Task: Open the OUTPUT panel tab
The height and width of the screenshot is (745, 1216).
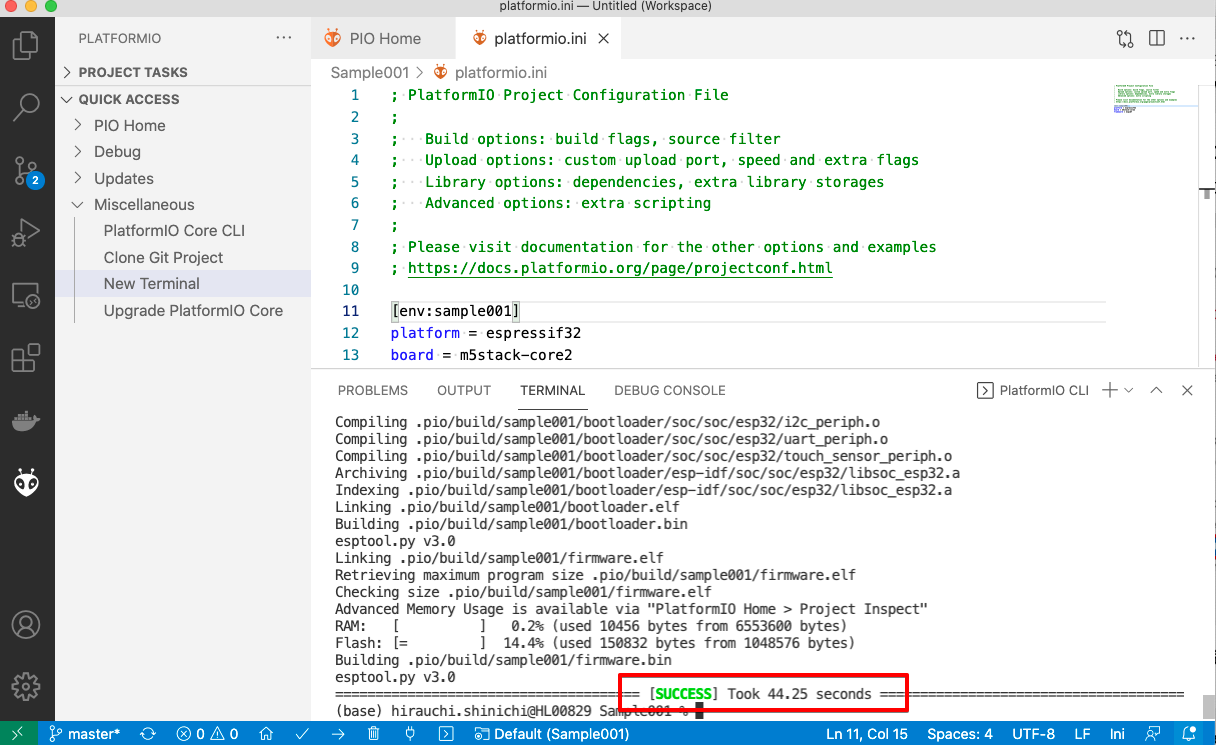Action: pyautogui.click(x=463, y=390)
